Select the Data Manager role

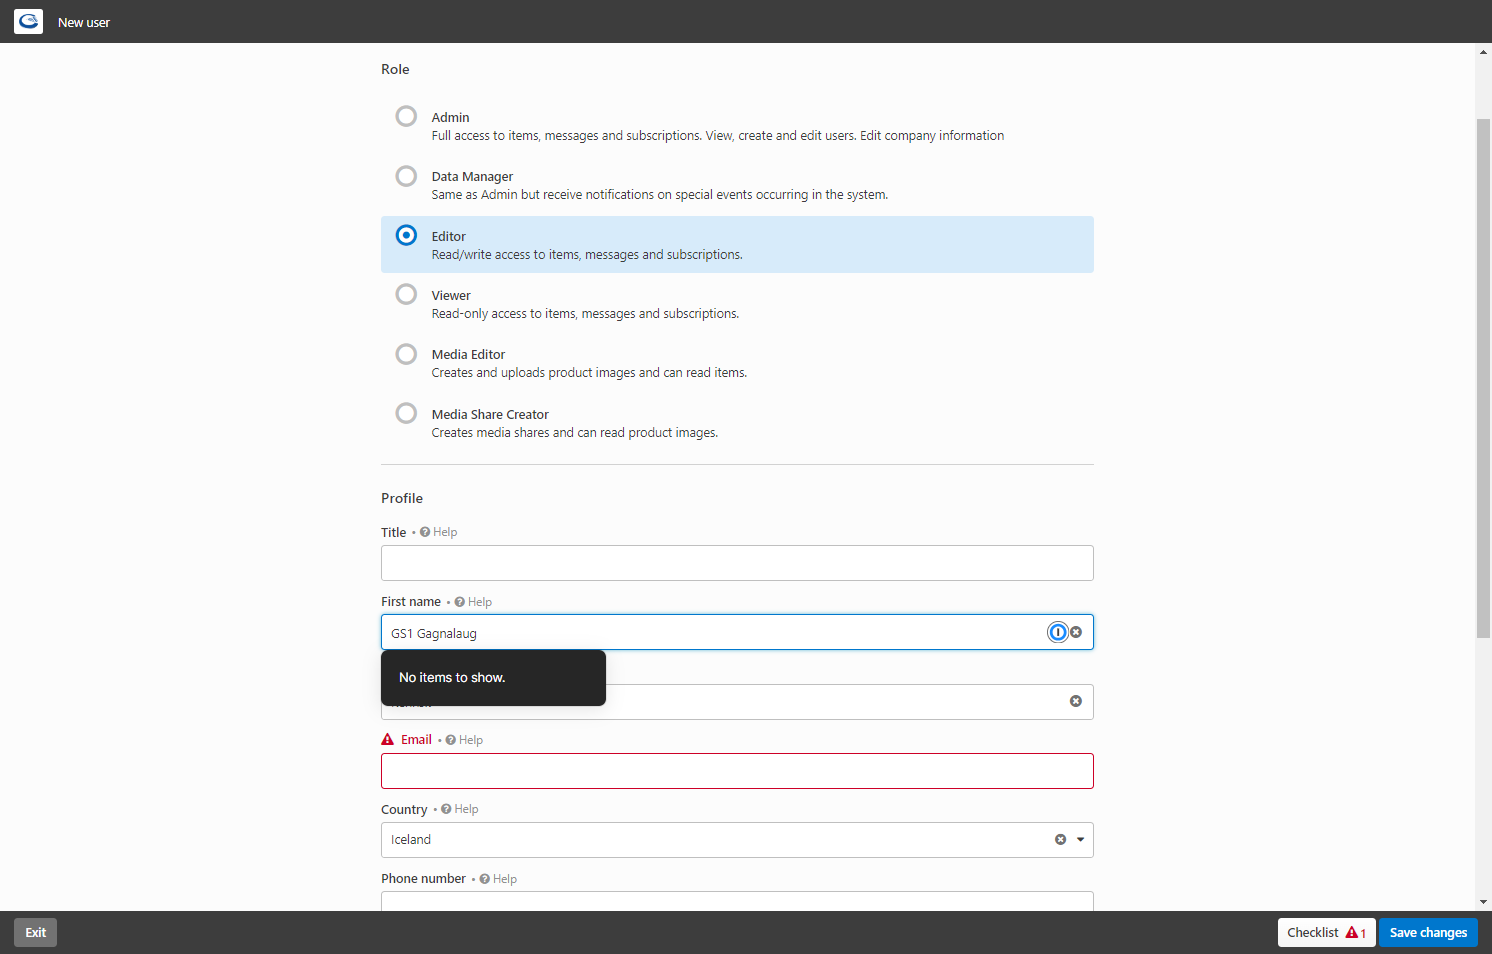coord(406,176)
